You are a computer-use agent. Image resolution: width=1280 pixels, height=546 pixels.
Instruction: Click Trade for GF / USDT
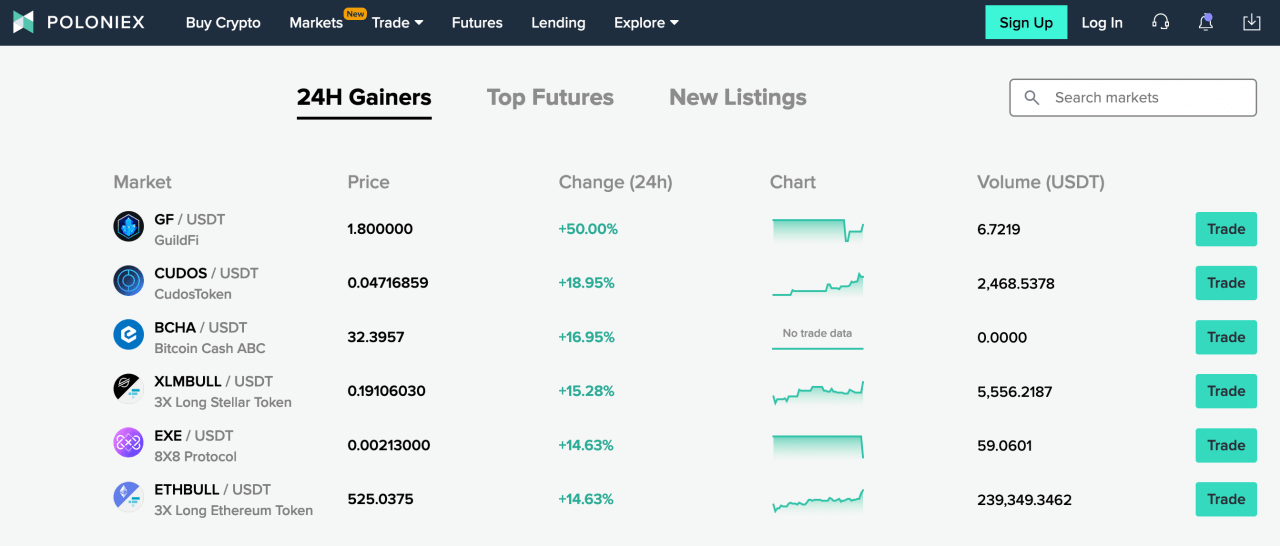pos(1226,229)
